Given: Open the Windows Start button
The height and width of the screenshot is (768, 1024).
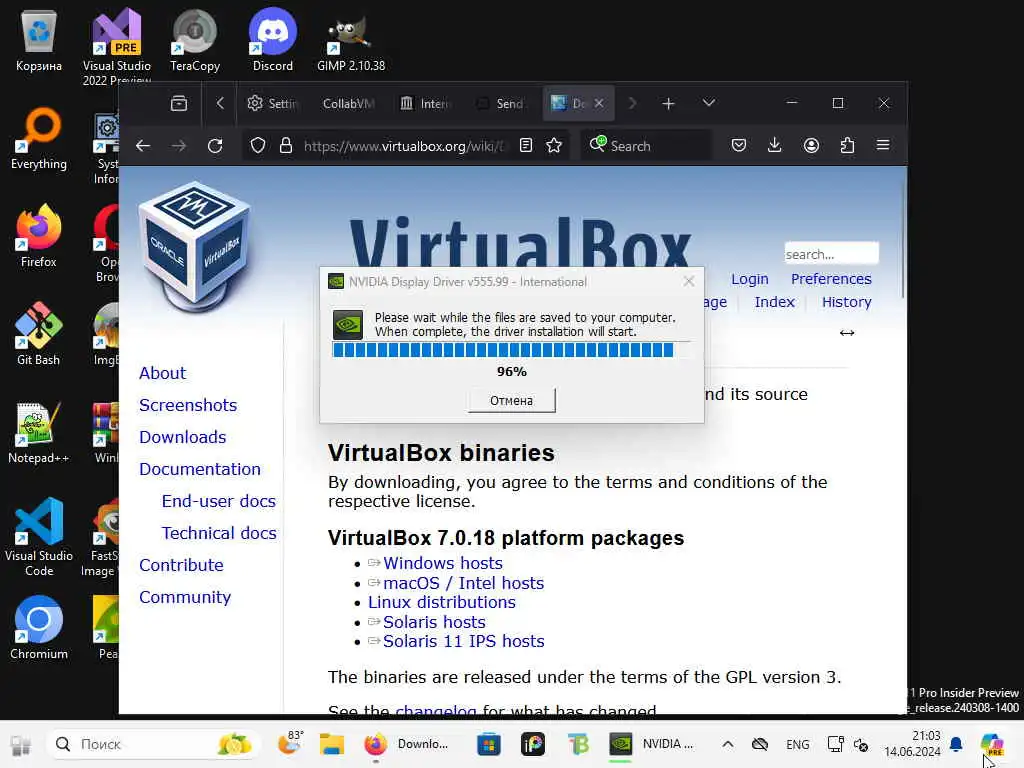Looking at the screenshot, I should click(x=20, y=744).
